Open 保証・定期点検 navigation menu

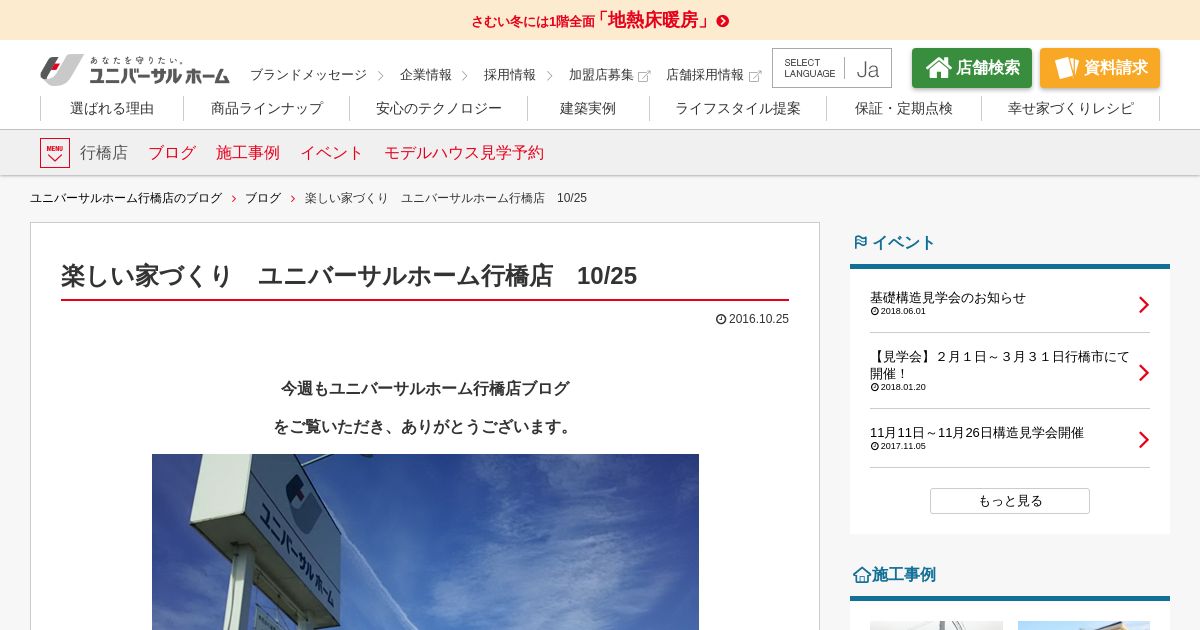904,108
